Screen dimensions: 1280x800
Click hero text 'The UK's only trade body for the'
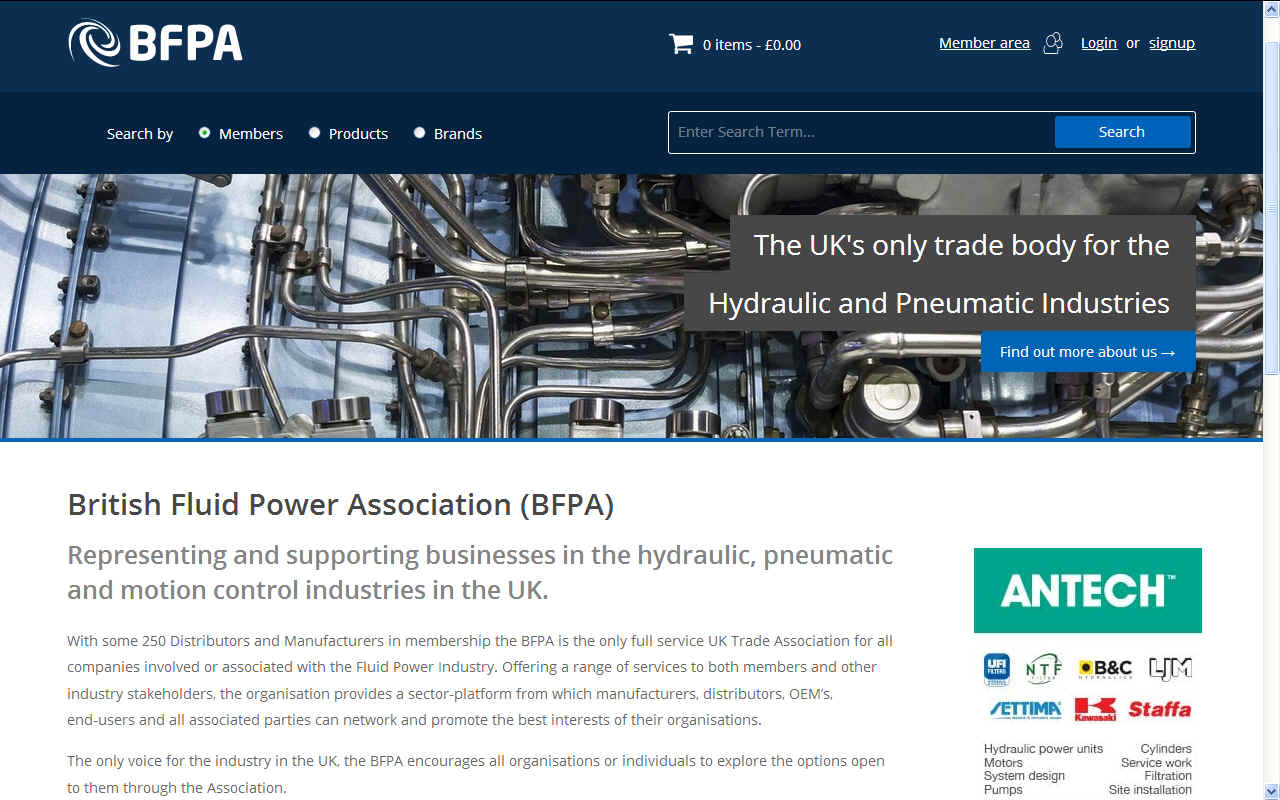click(x=961, y=245)
